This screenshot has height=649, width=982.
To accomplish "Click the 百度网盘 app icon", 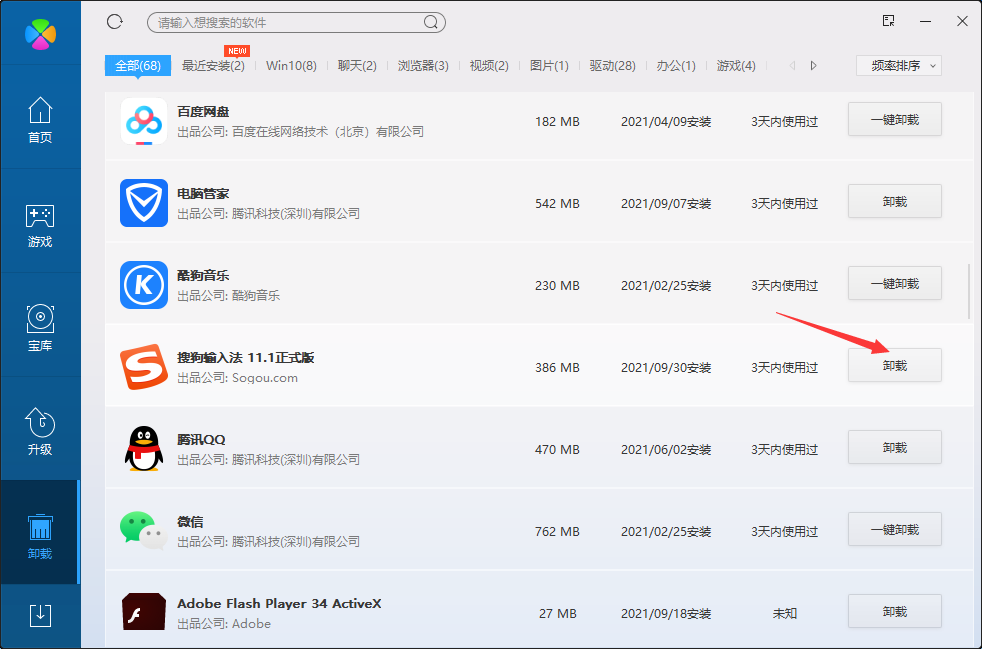I will pos(144,121).
